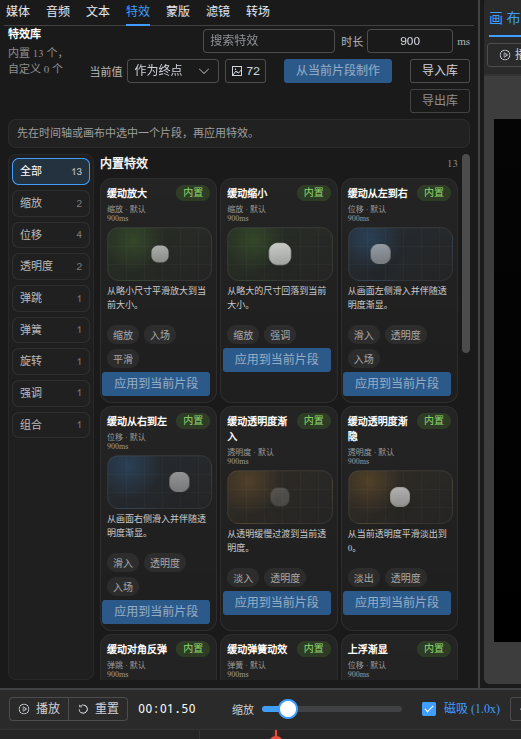
Task: Click 从当前片段制作 button
Action: click(x=338, y=71)
